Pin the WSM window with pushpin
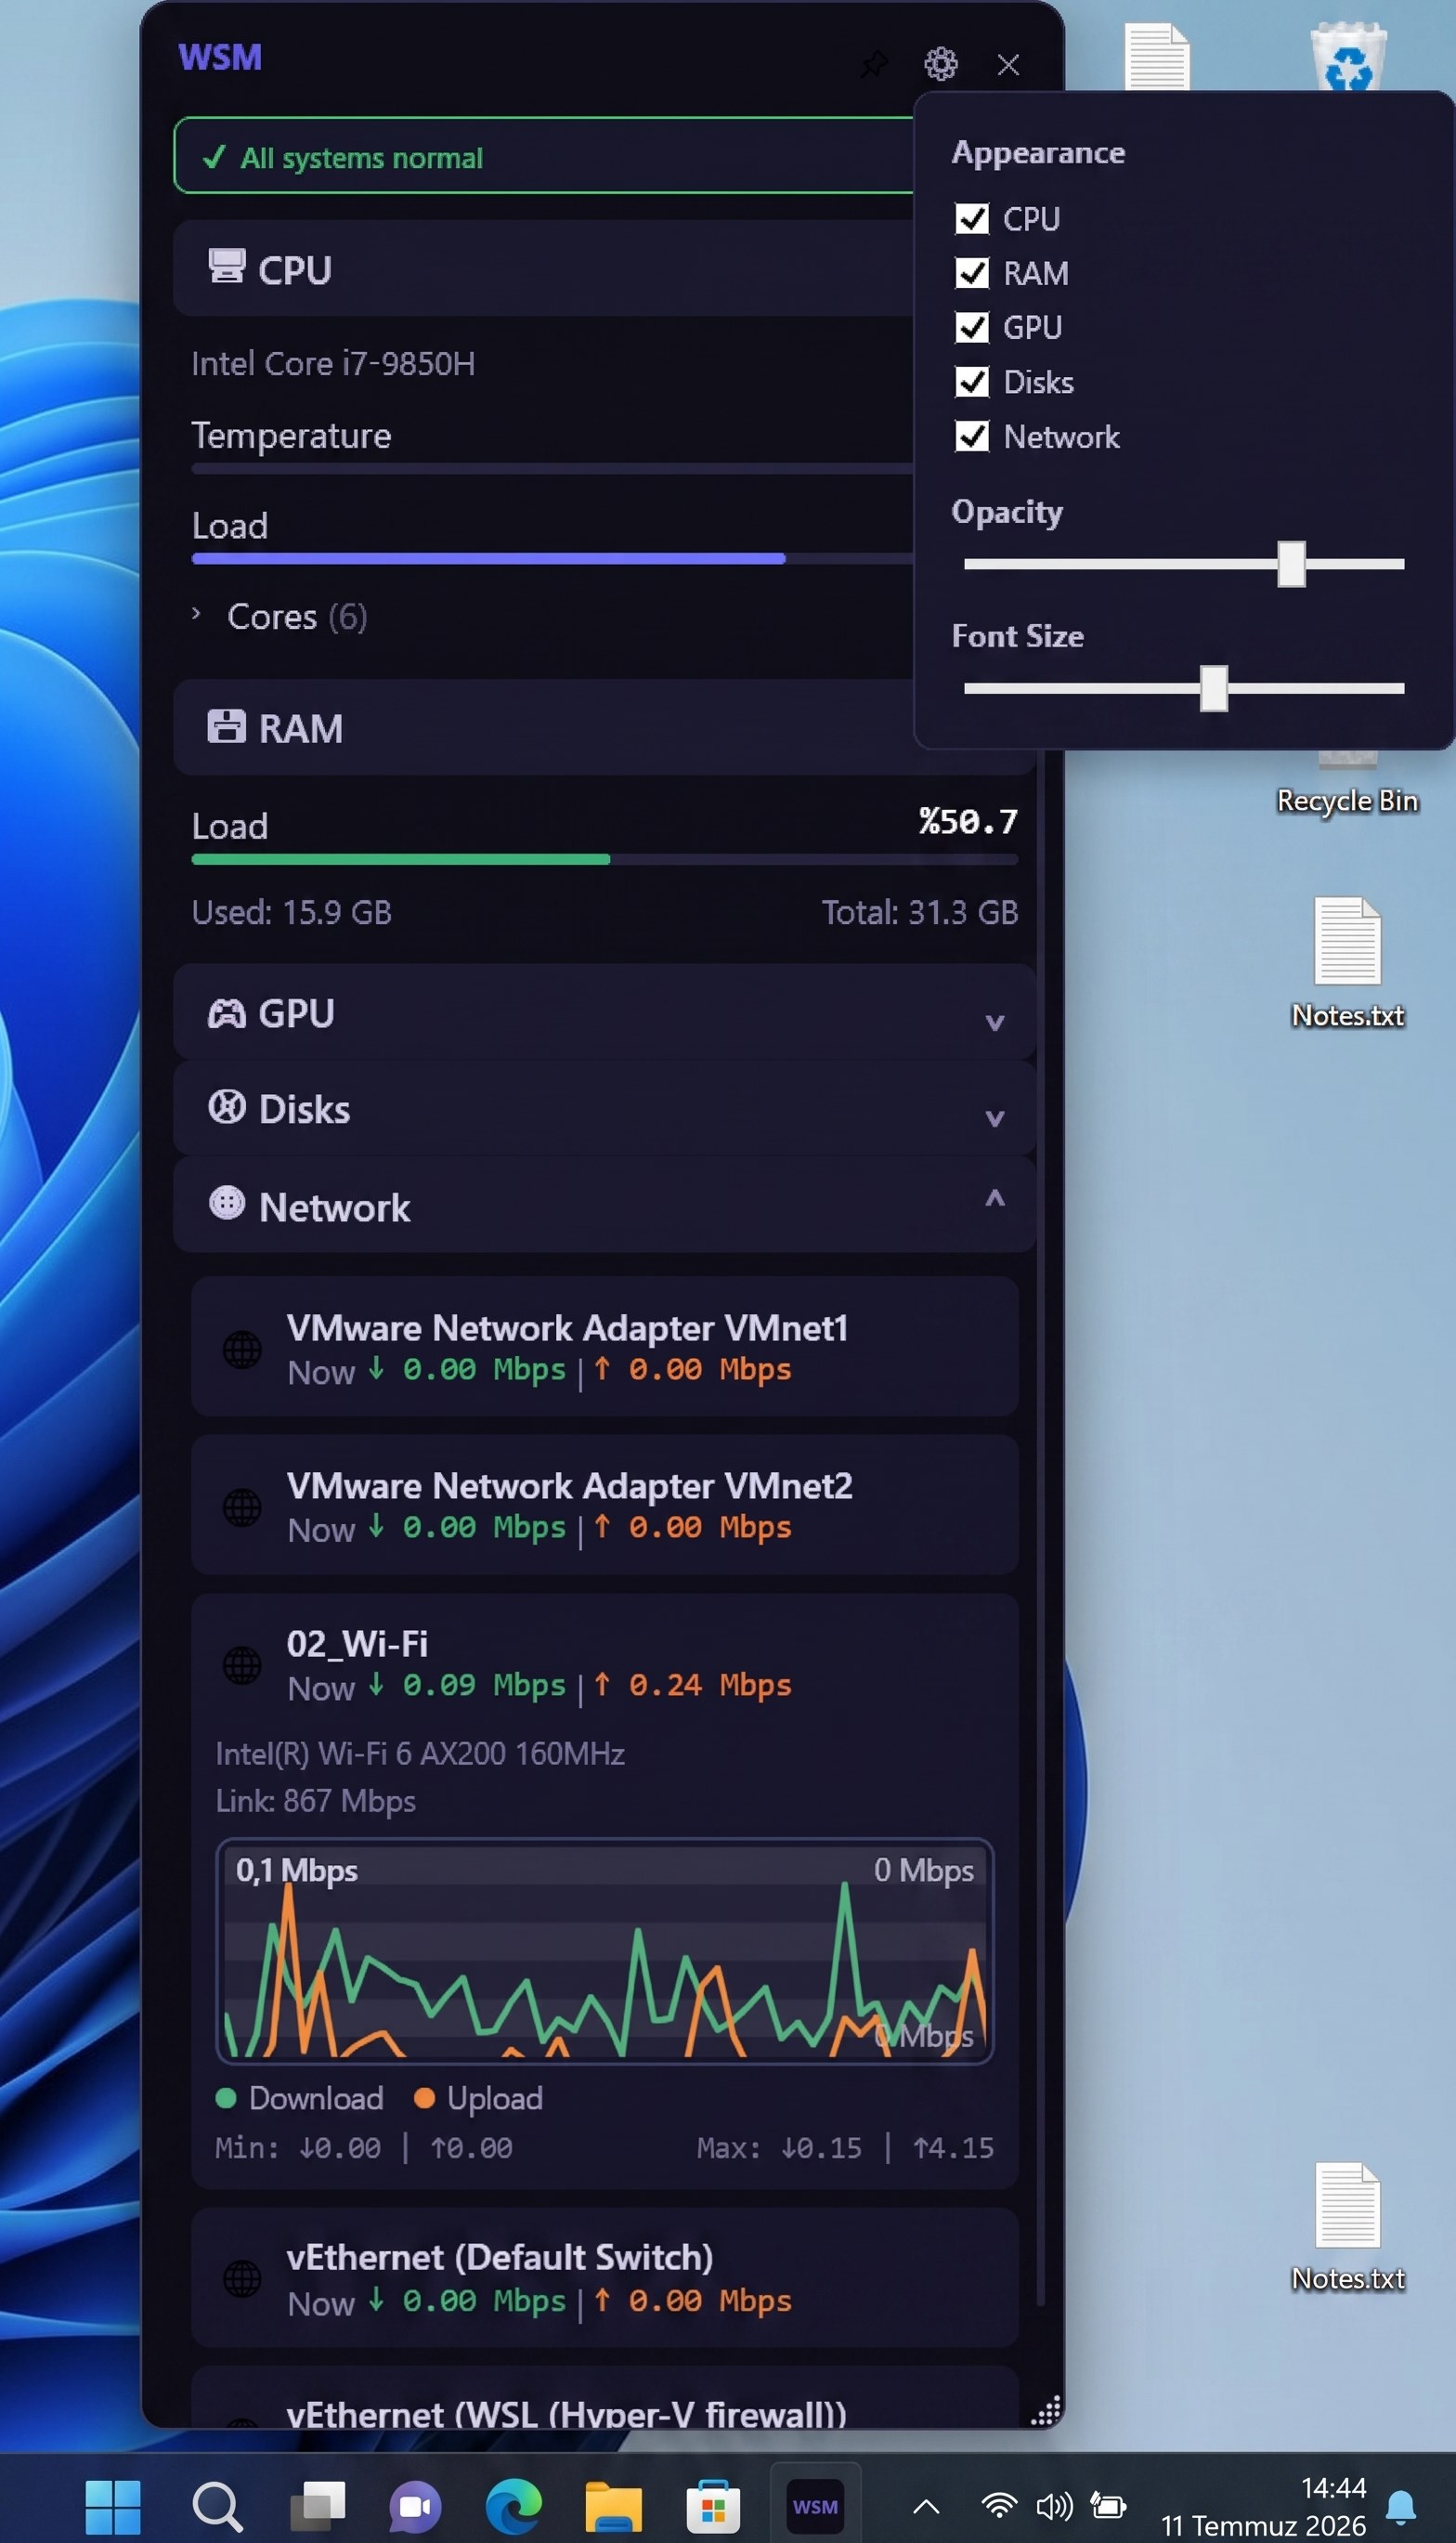 (x=874, y=64)
